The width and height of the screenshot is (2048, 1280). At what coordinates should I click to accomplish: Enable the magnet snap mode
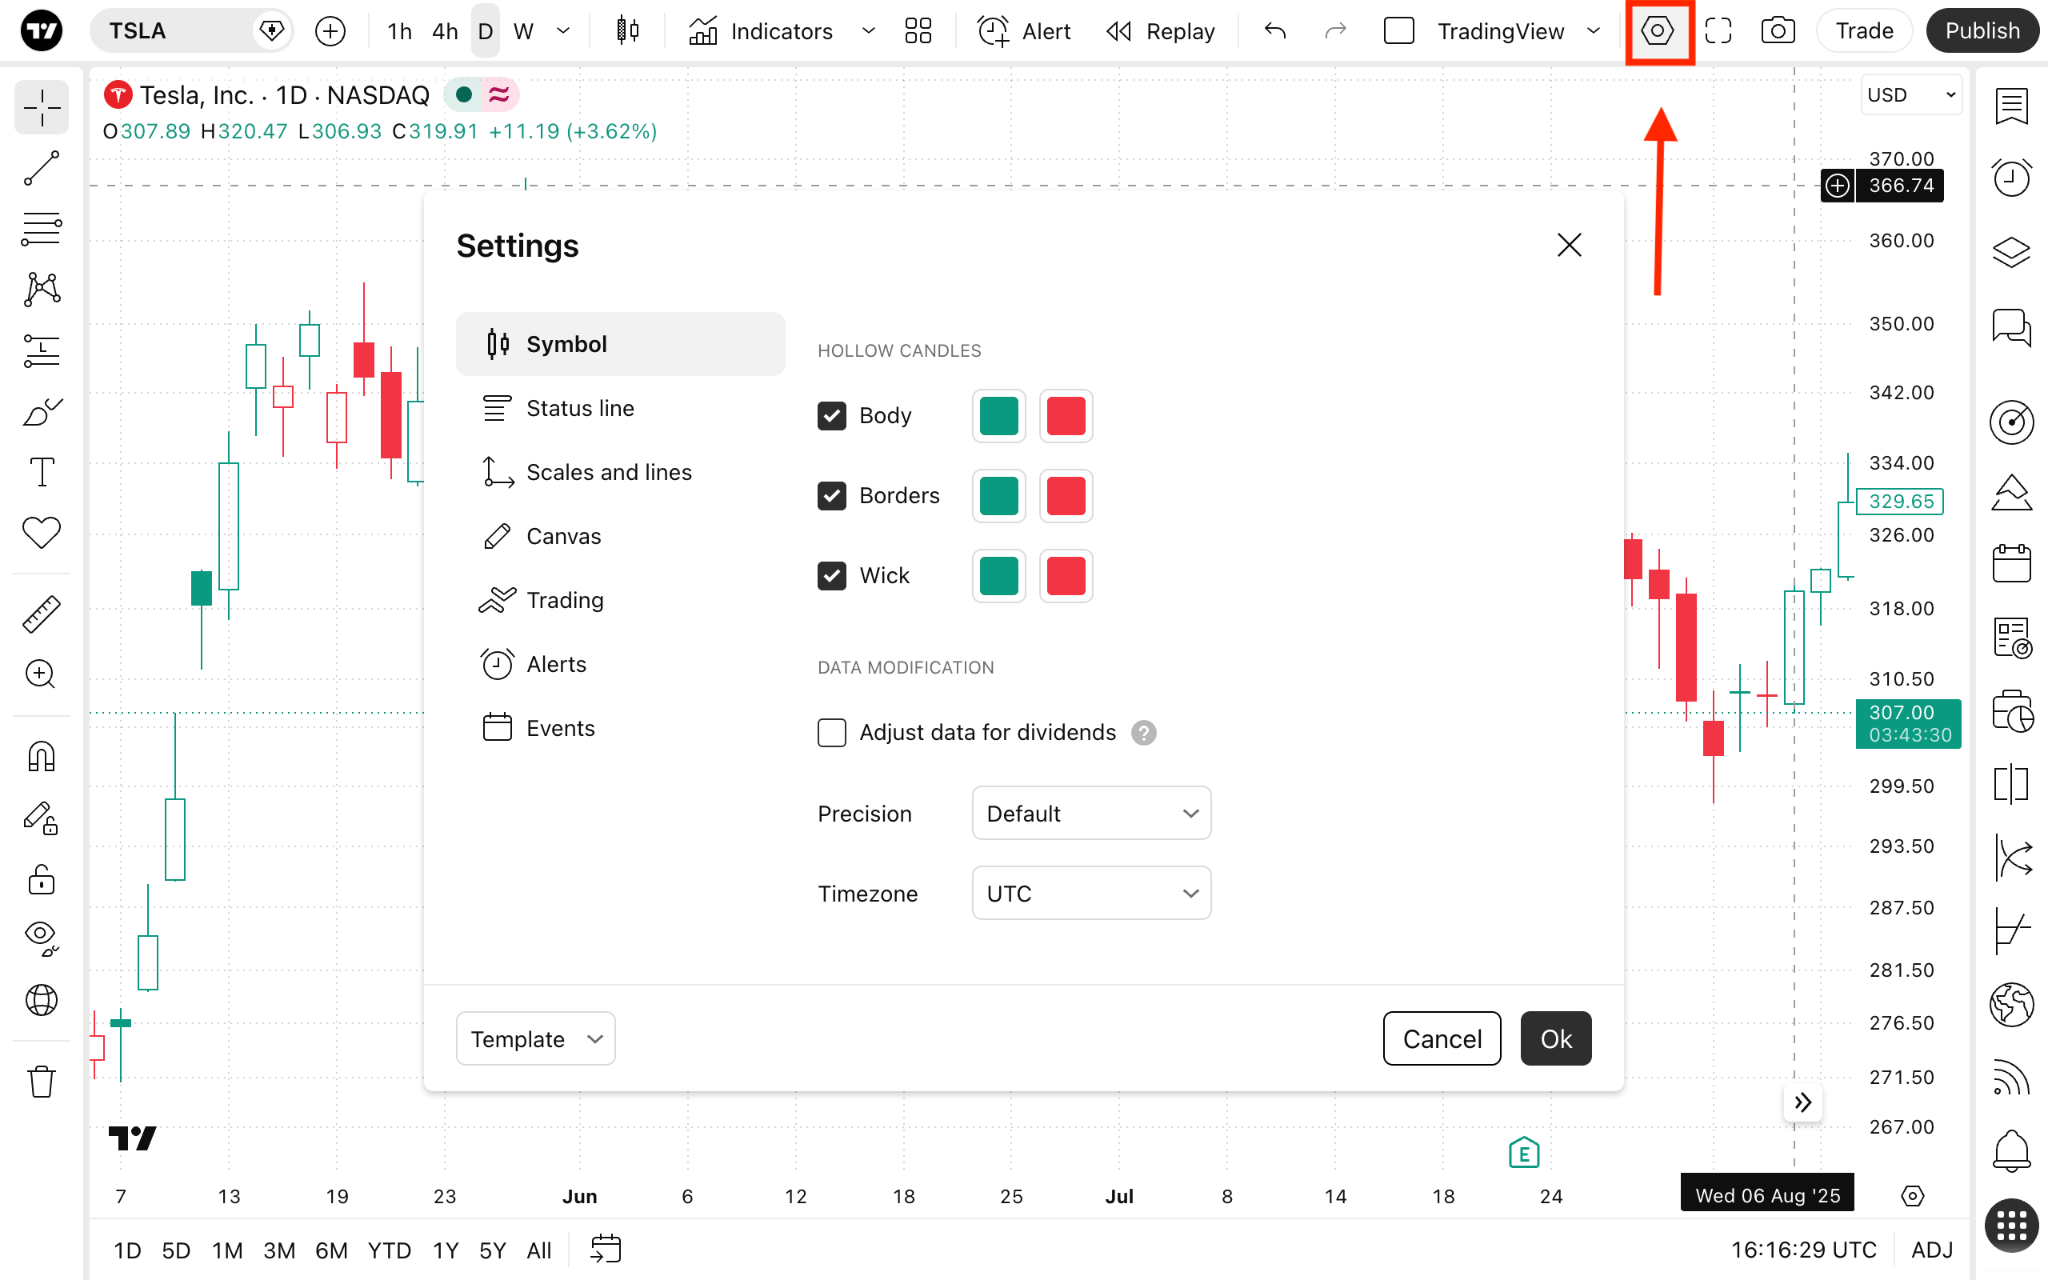[41, 756]
